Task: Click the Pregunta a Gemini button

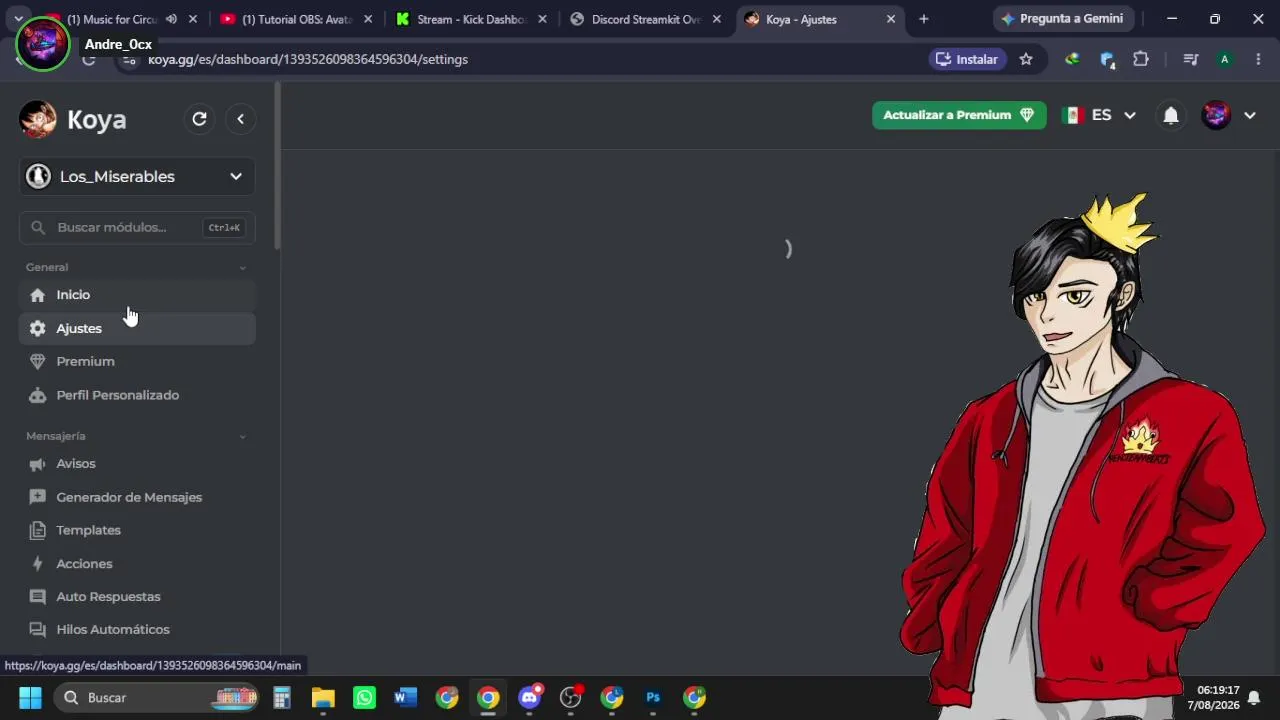Action: (1062, 19)
